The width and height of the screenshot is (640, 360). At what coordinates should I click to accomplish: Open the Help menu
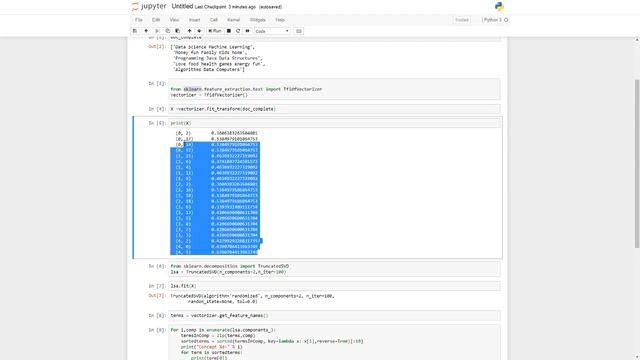click(280, 20)
